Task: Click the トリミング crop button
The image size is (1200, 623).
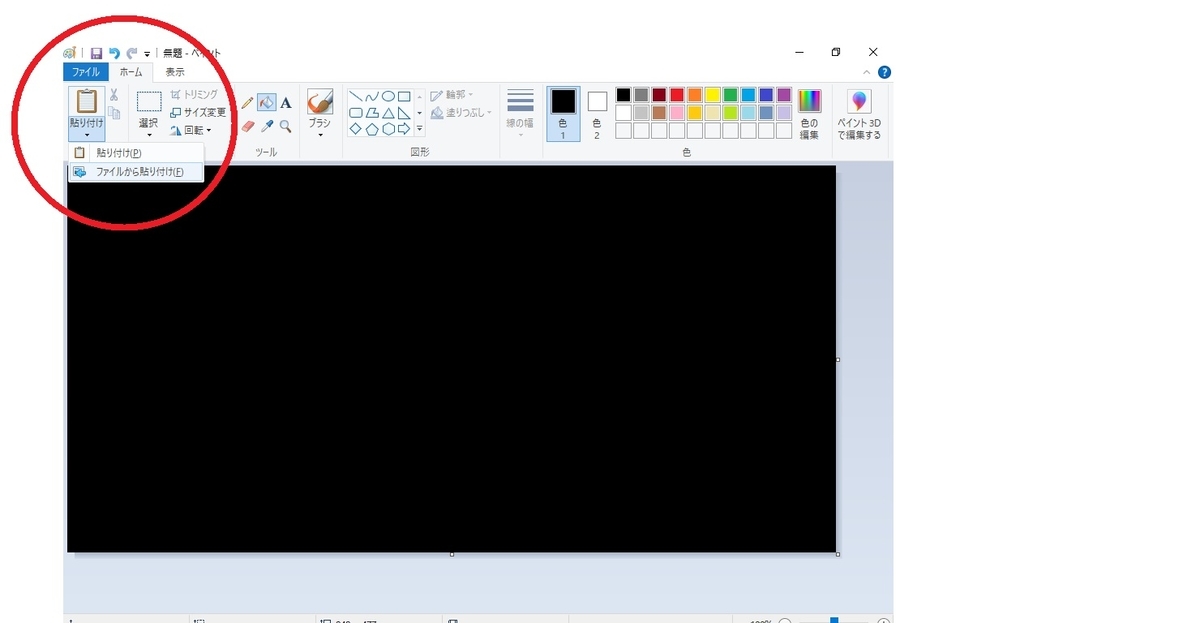Action: coord(194,94)
